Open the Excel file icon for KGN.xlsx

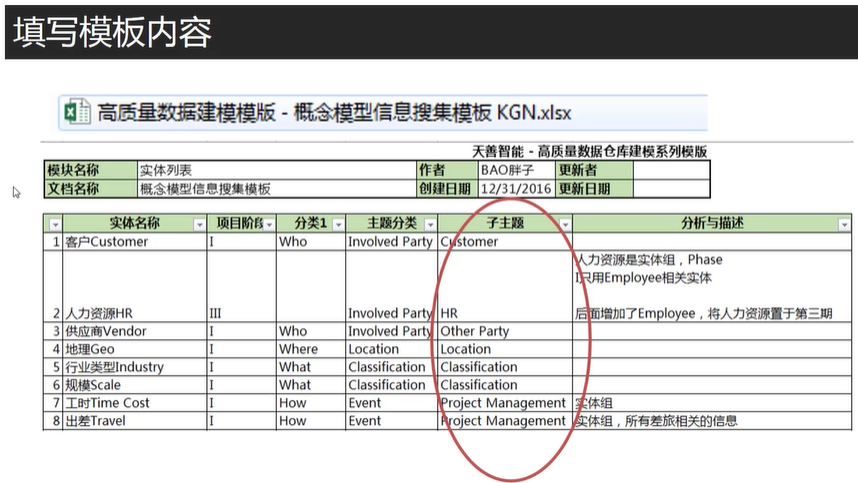pyautogui.click(x=77, y=112)
